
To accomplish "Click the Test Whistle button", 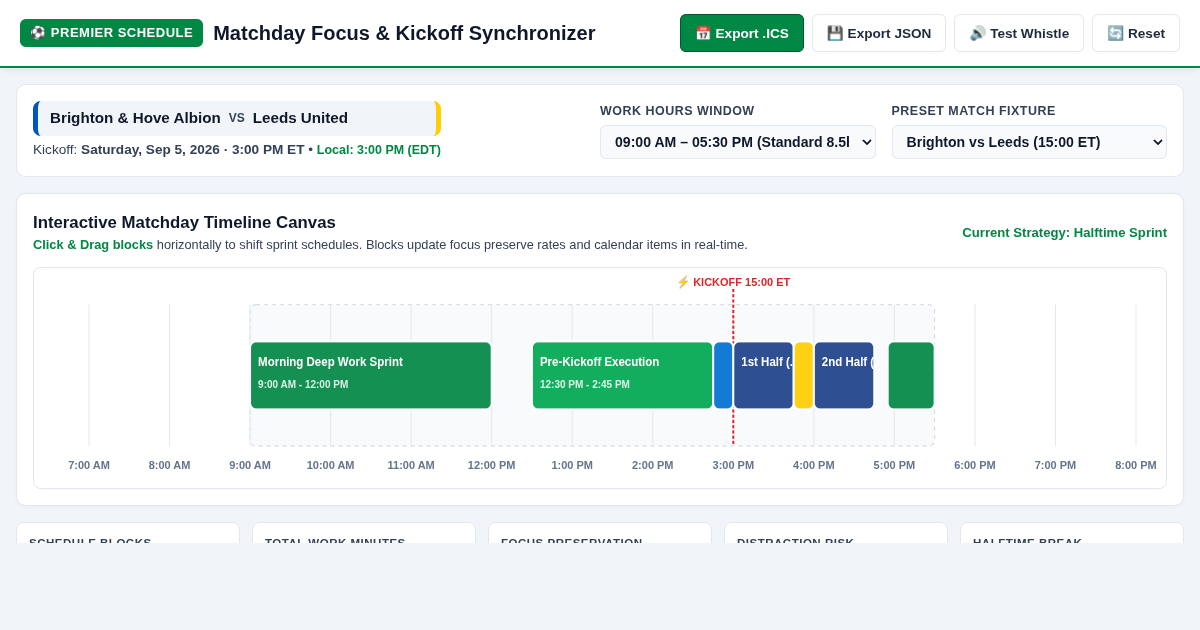I will click(1019, 33).
